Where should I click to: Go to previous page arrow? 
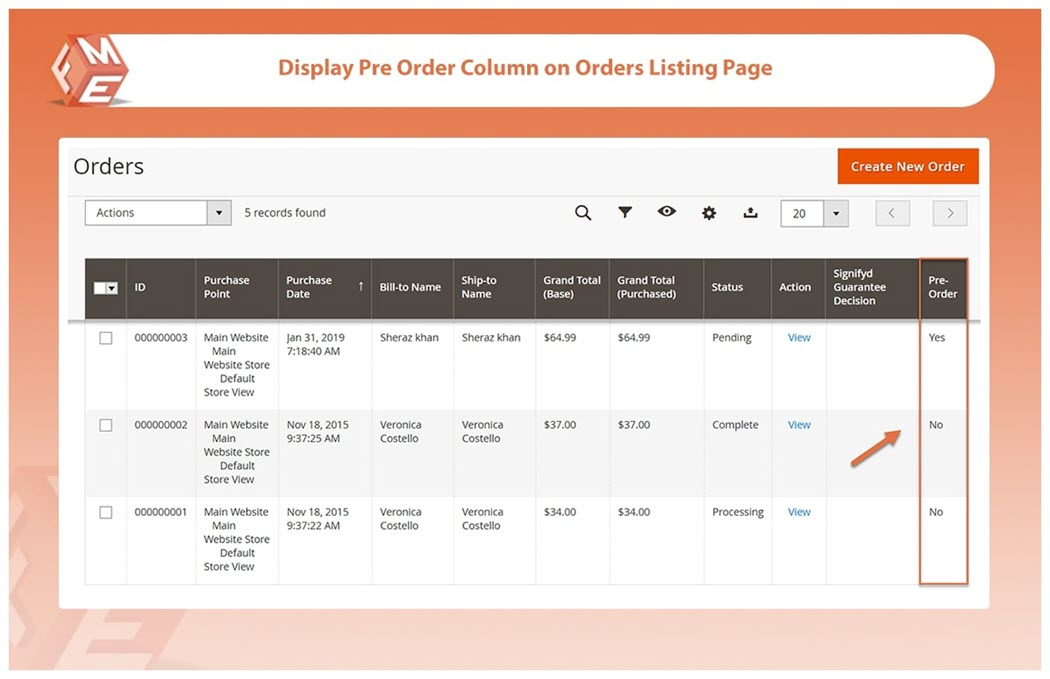[x=892, y=213]
